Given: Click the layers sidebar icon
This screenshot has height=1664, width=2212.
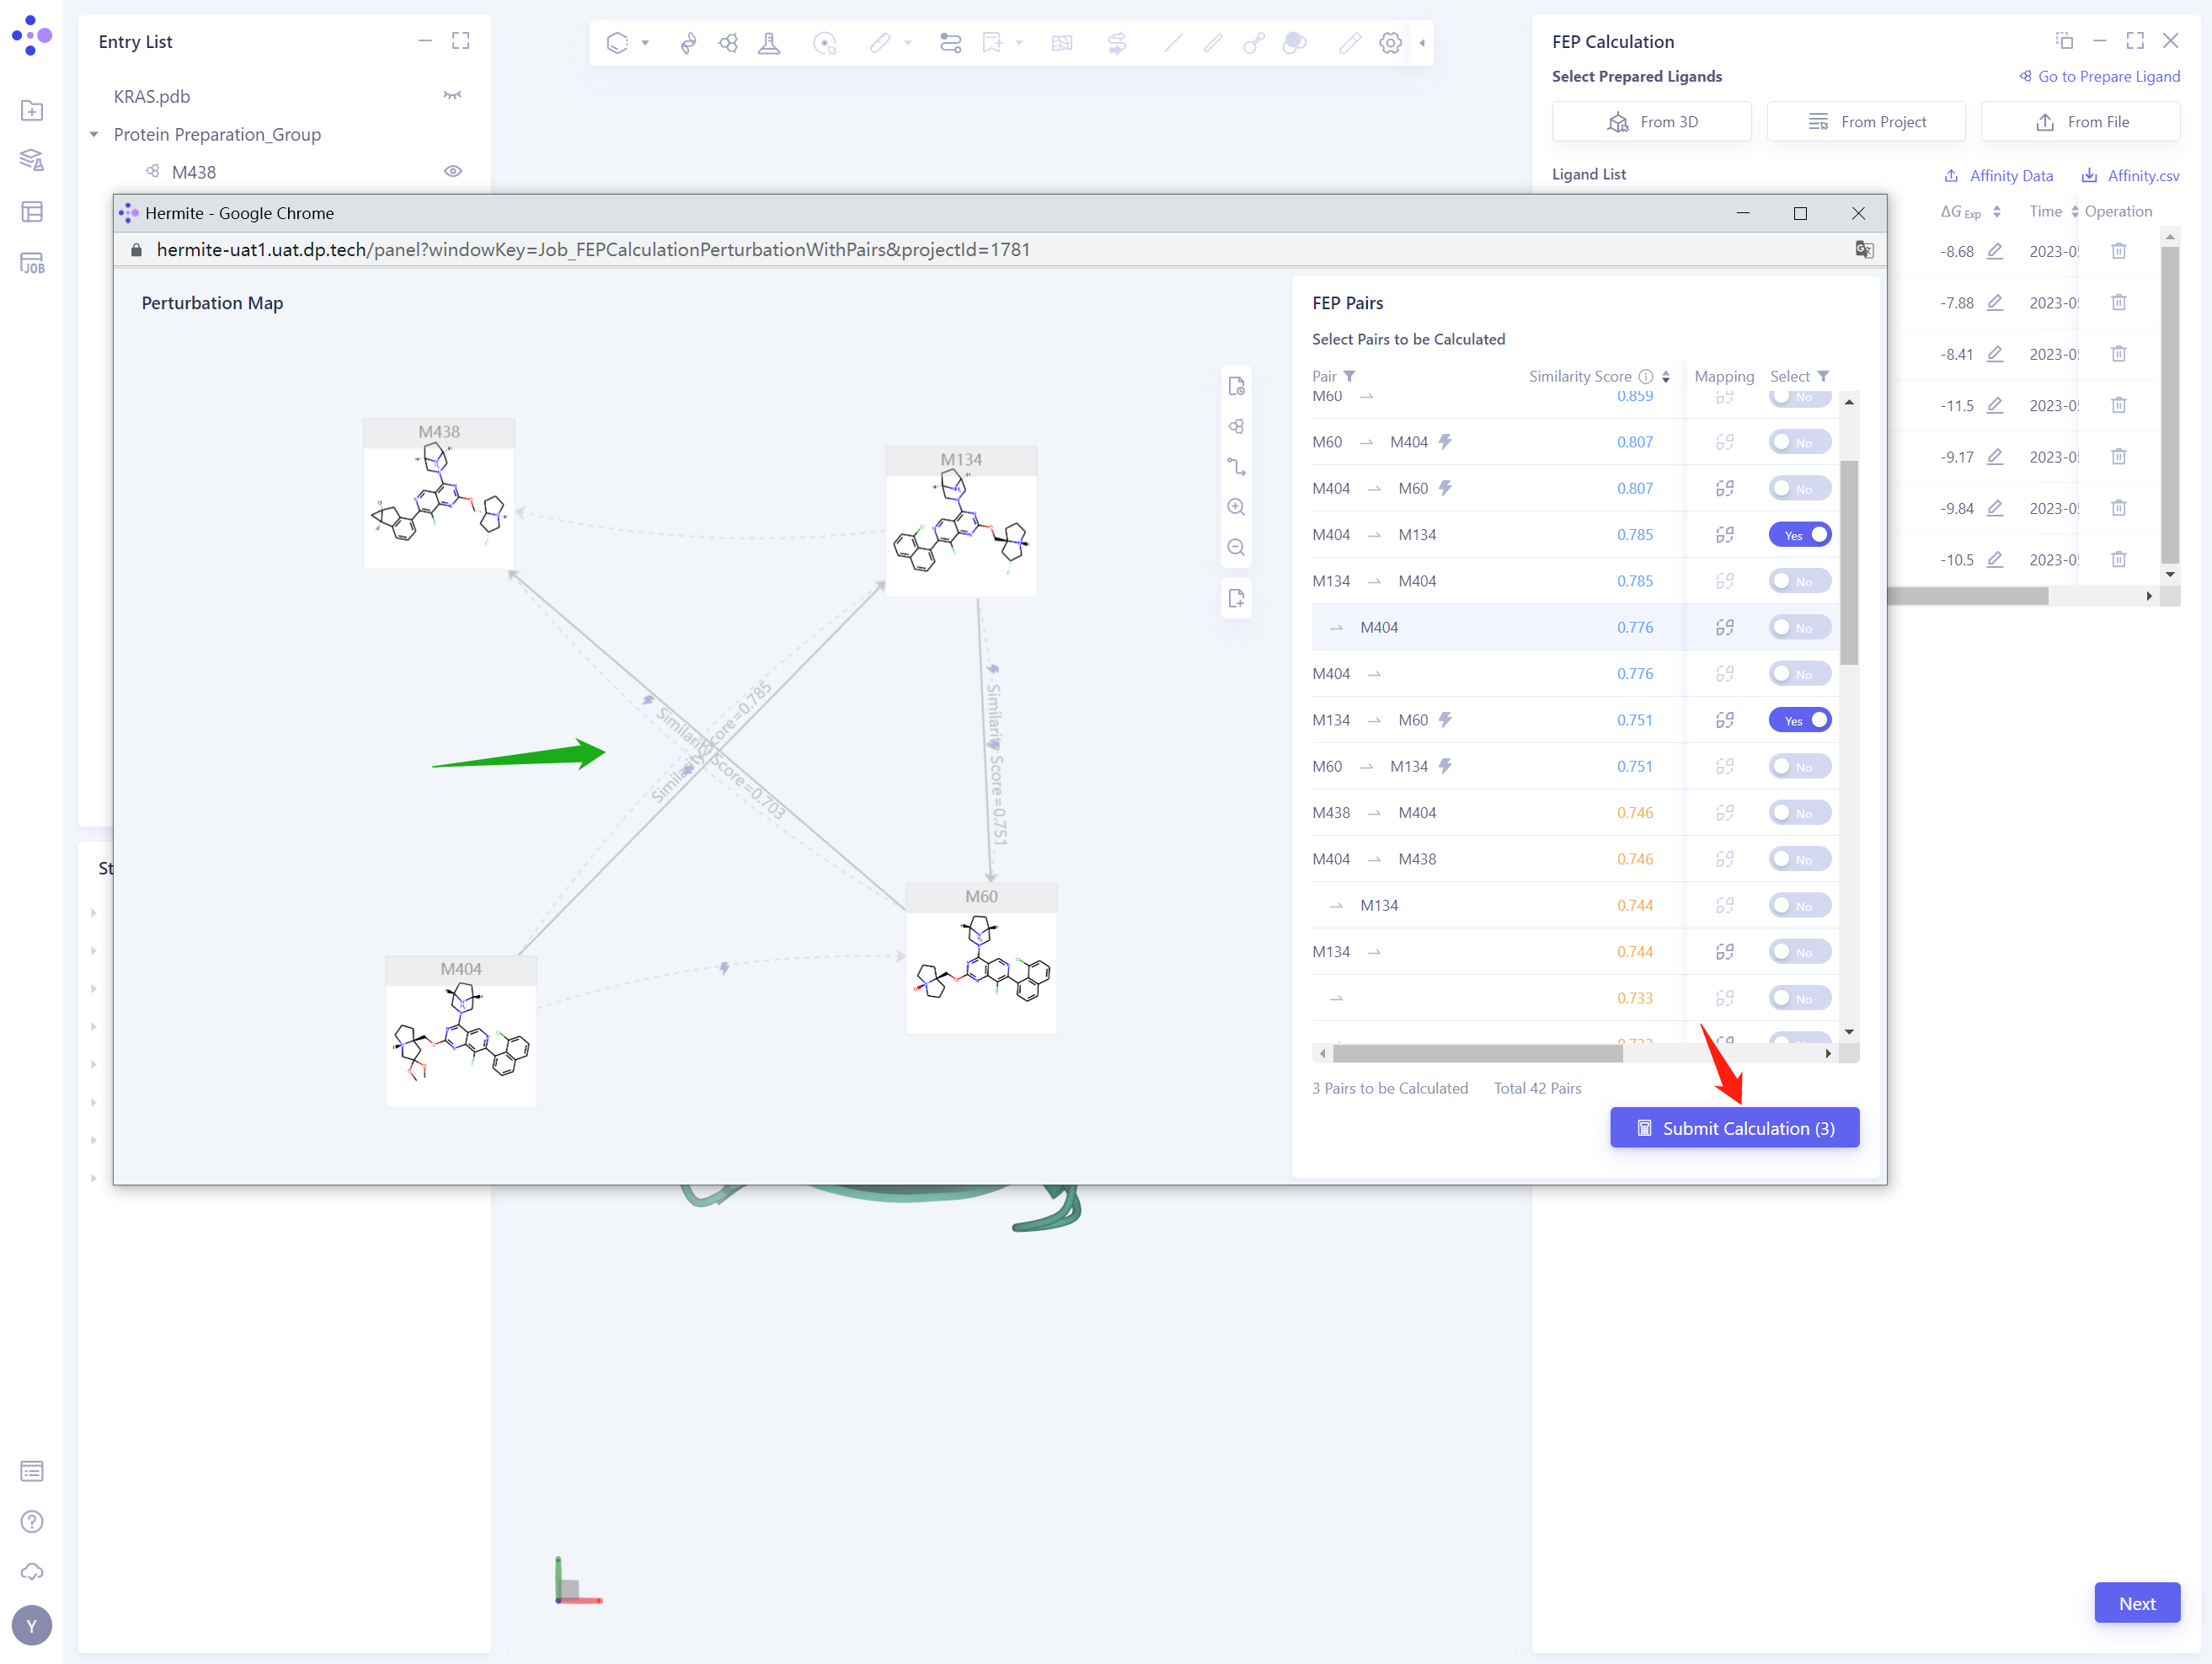Looking at the screenshot, I should [x=32, y=160].
